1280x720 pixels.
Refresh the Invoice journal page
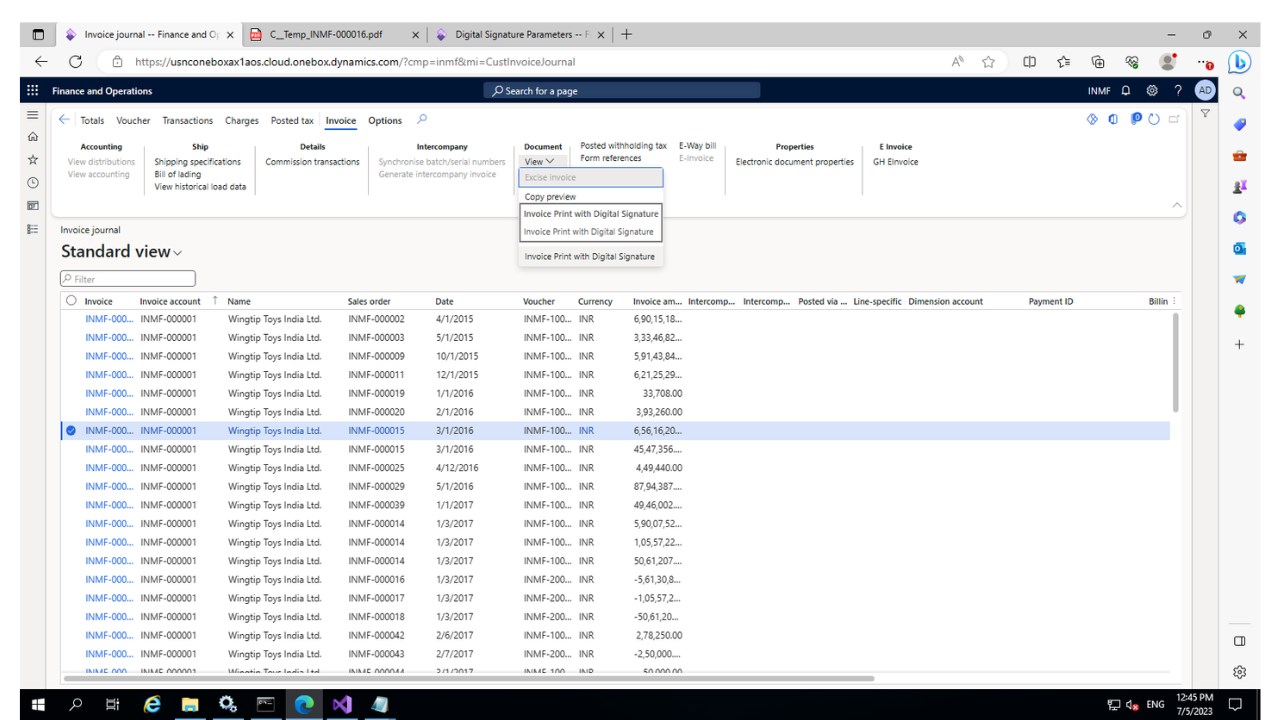pos(1154,120)
